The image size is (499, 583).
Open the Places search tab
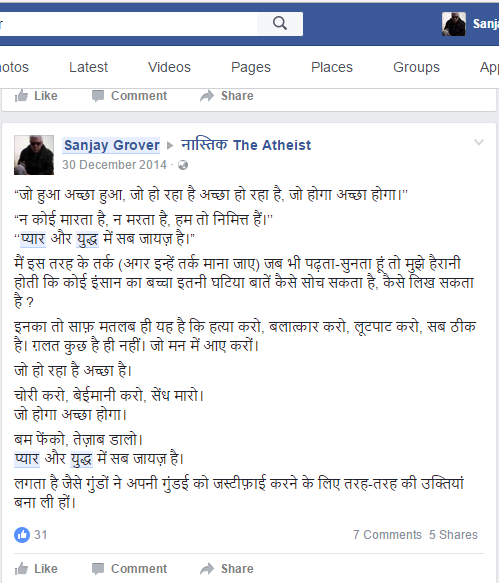pos(332,67)
